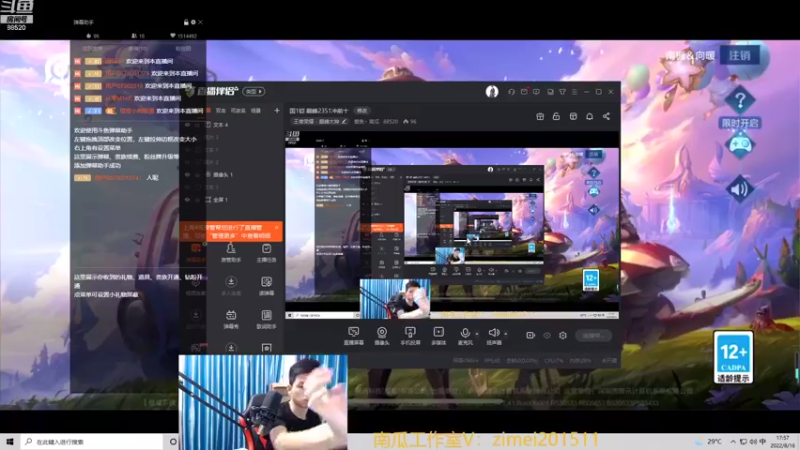
Task: Toggle lock on 文本 4 source
Action: (x=197, y=124)
